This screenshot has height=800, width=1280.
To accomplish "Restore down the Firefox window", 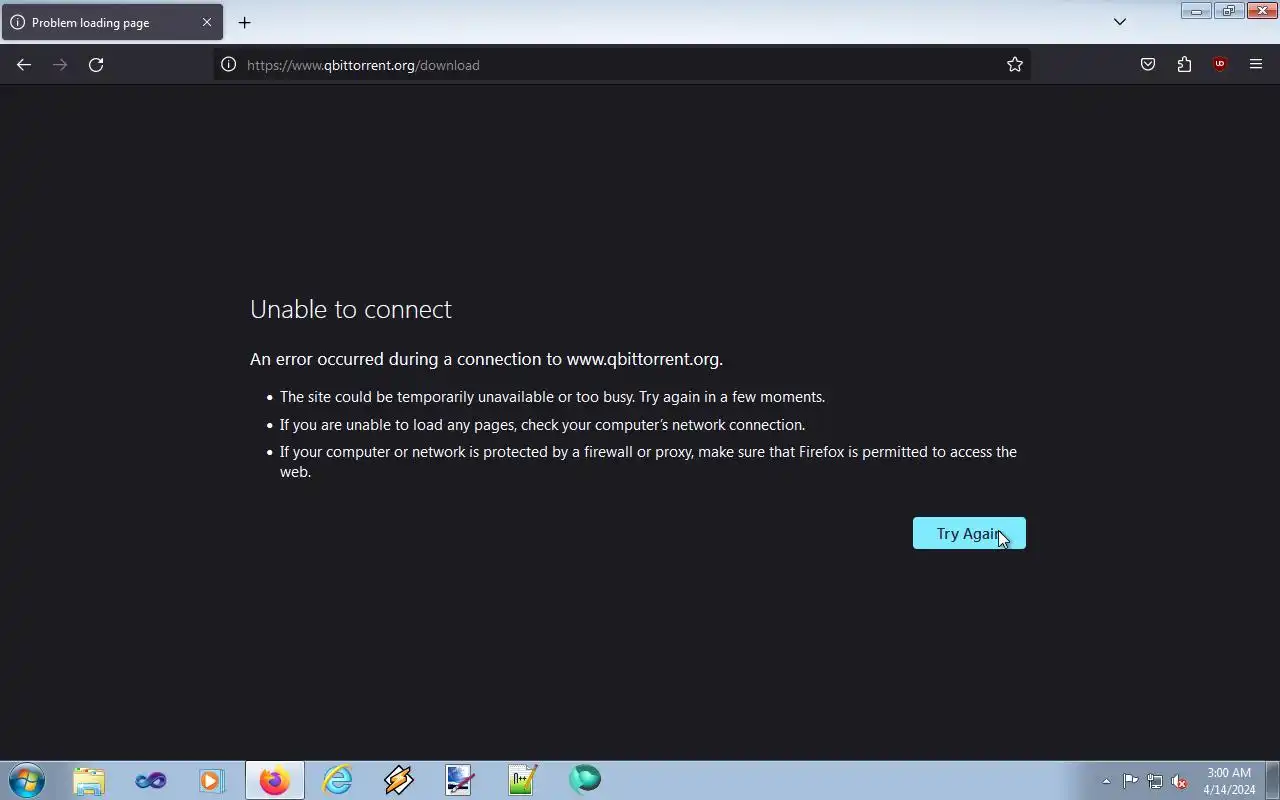I will (1228, 11).
